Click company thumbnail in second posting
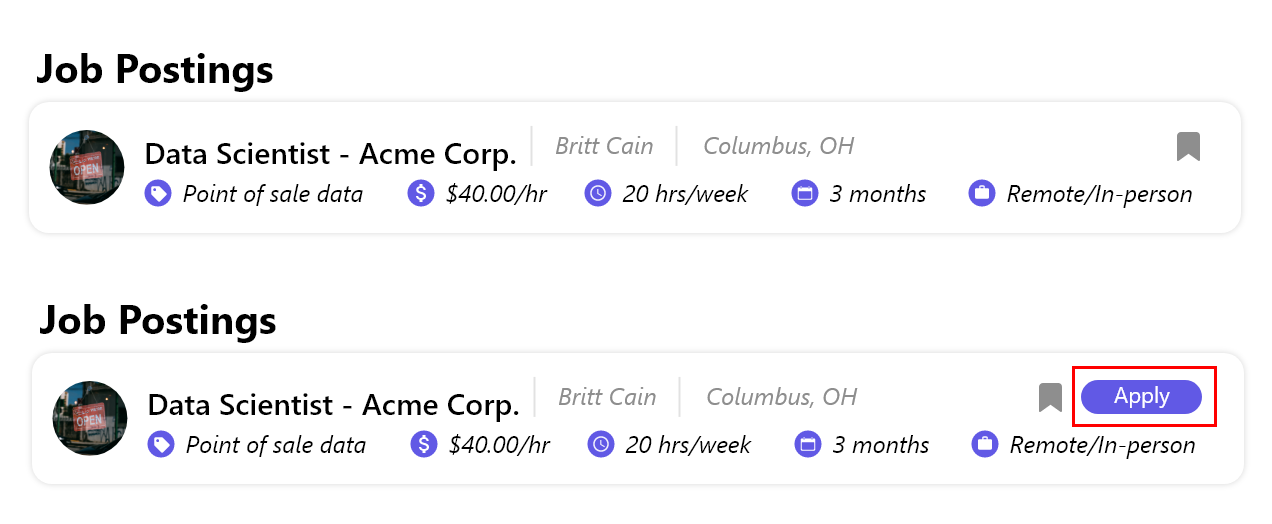The image size is (1272, 524). tap(90, 418)
